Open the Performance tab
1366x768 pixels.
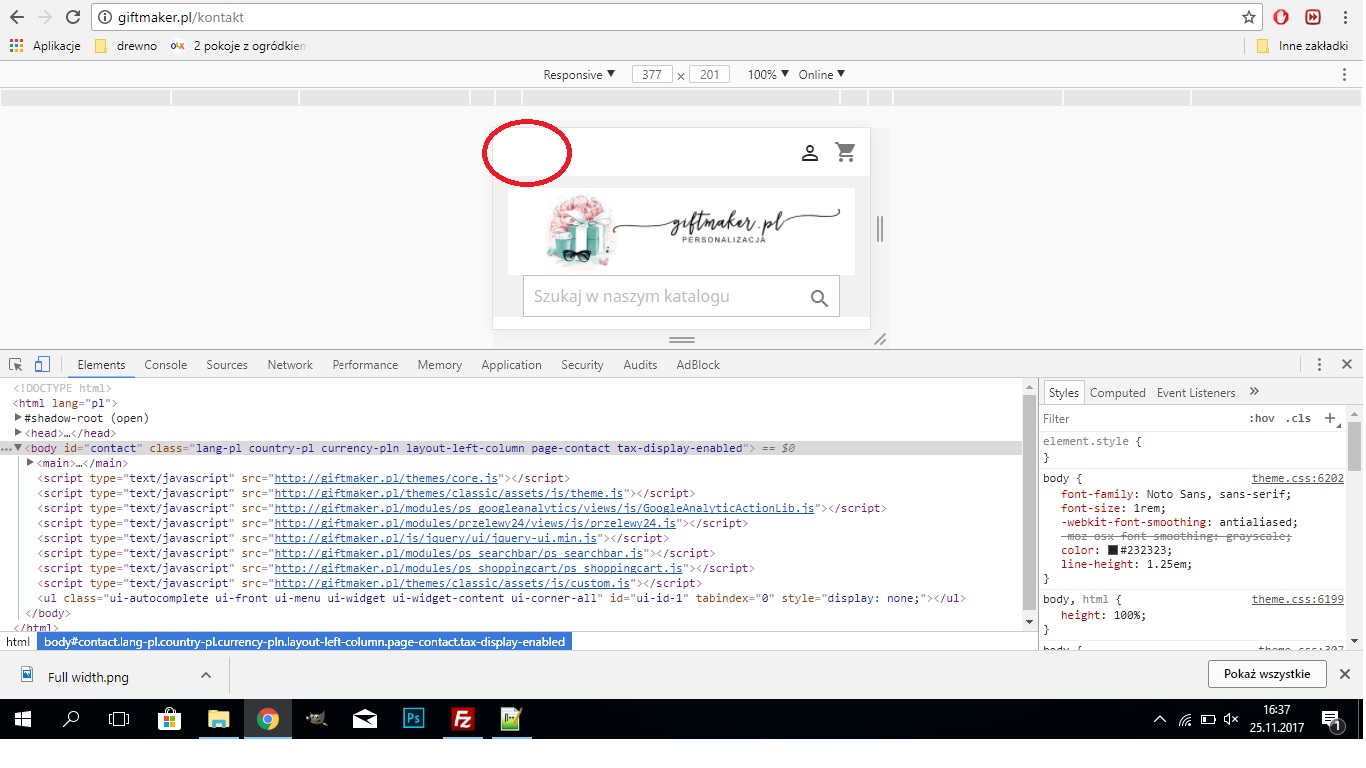(x=365, y=365)
